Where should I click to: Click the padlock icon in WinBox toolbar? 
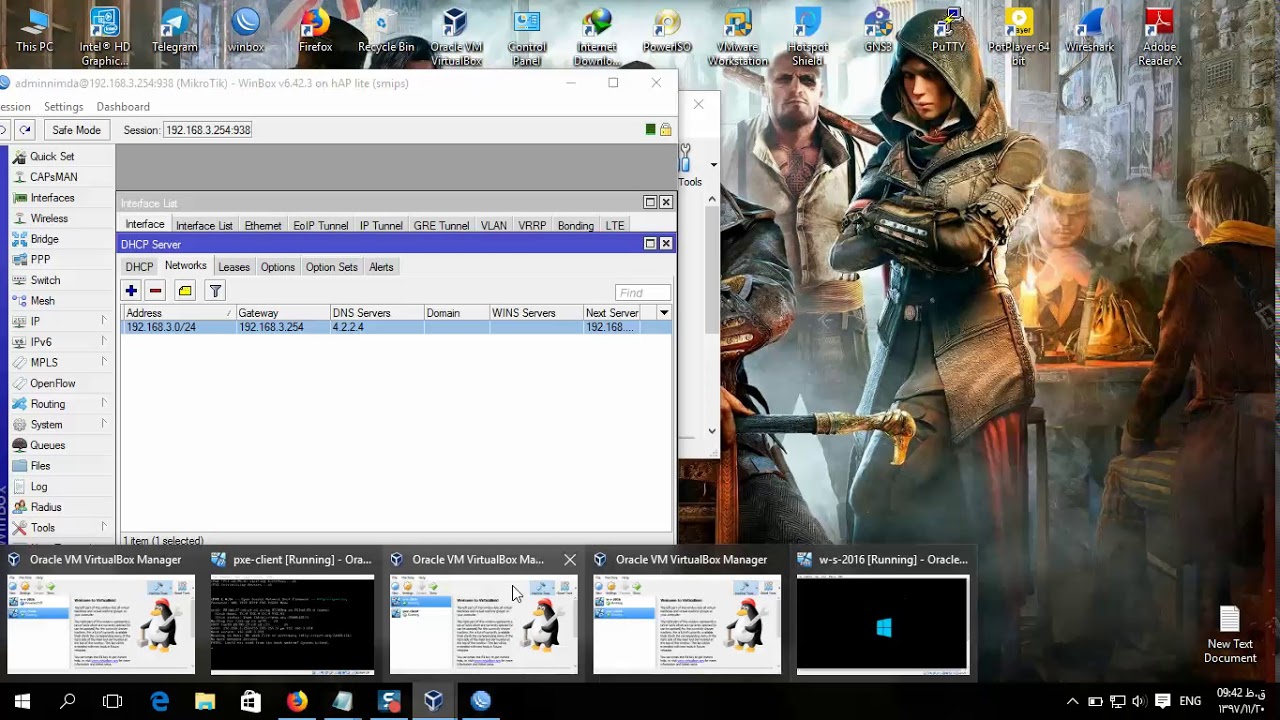pyautogui.click(x=666, y=130)
